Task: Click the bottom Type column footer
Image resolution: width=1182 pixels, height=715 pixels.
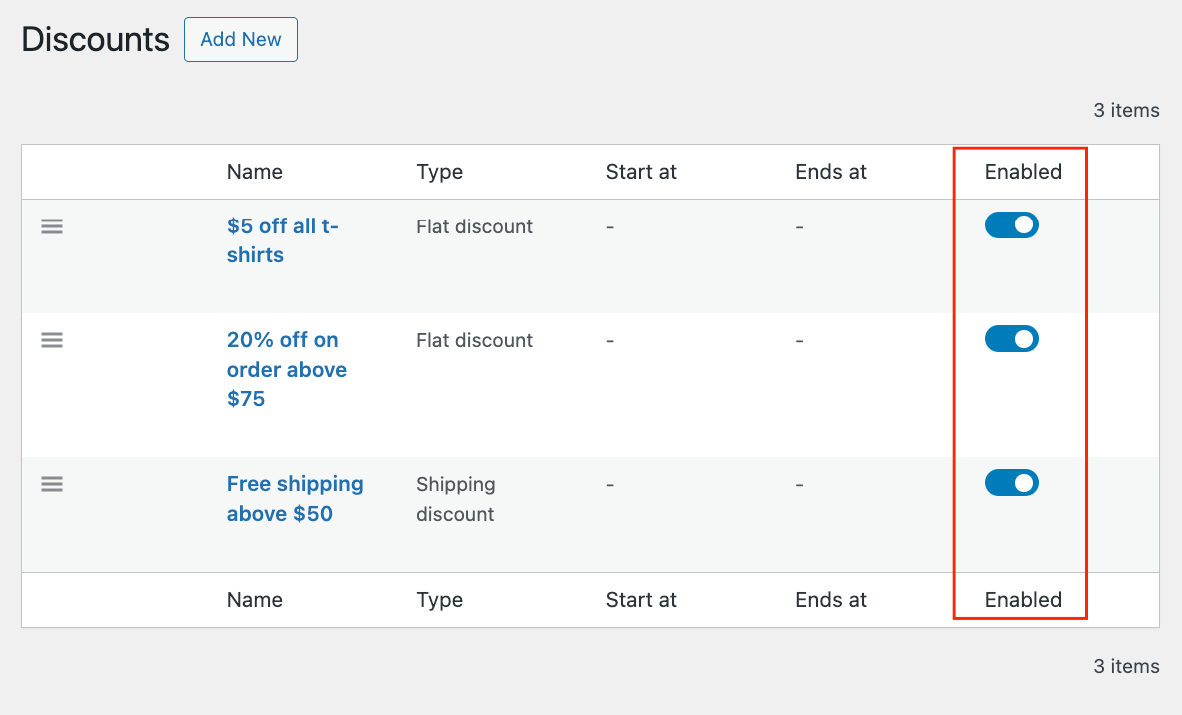Action: 439,600
